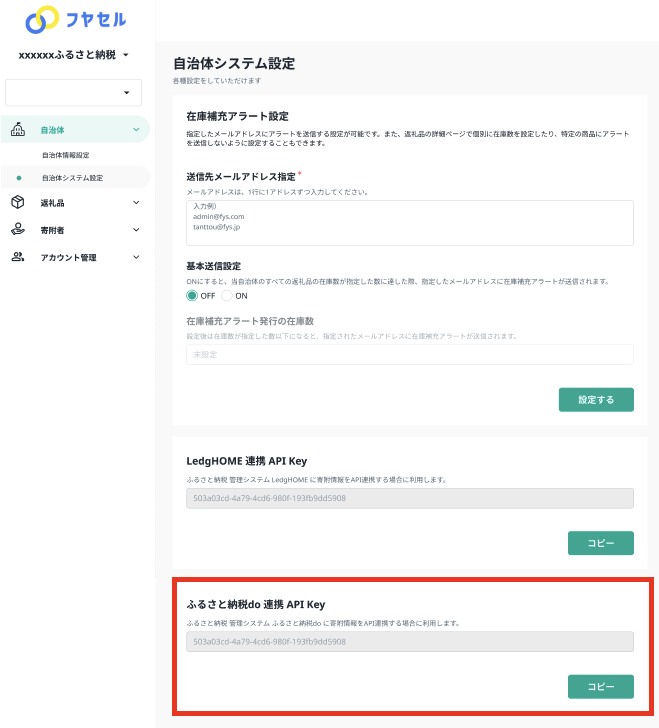Click the フヤセル logo icon
The image size is (659, 728).
pyautogui.click(x=44, y=19)
